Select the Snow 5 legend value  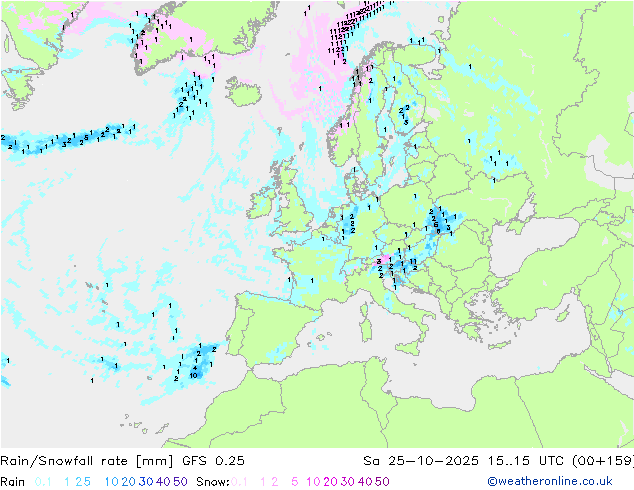(295, 482)
